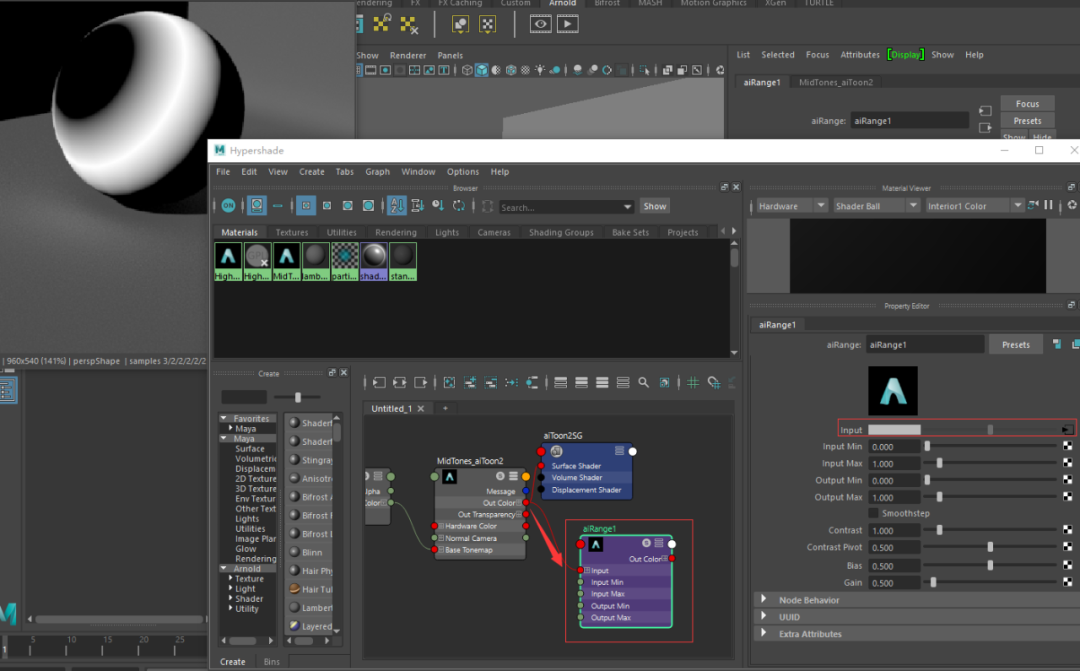Collapse the Arnold tree category
The image size is (1080, 671).
224,568
